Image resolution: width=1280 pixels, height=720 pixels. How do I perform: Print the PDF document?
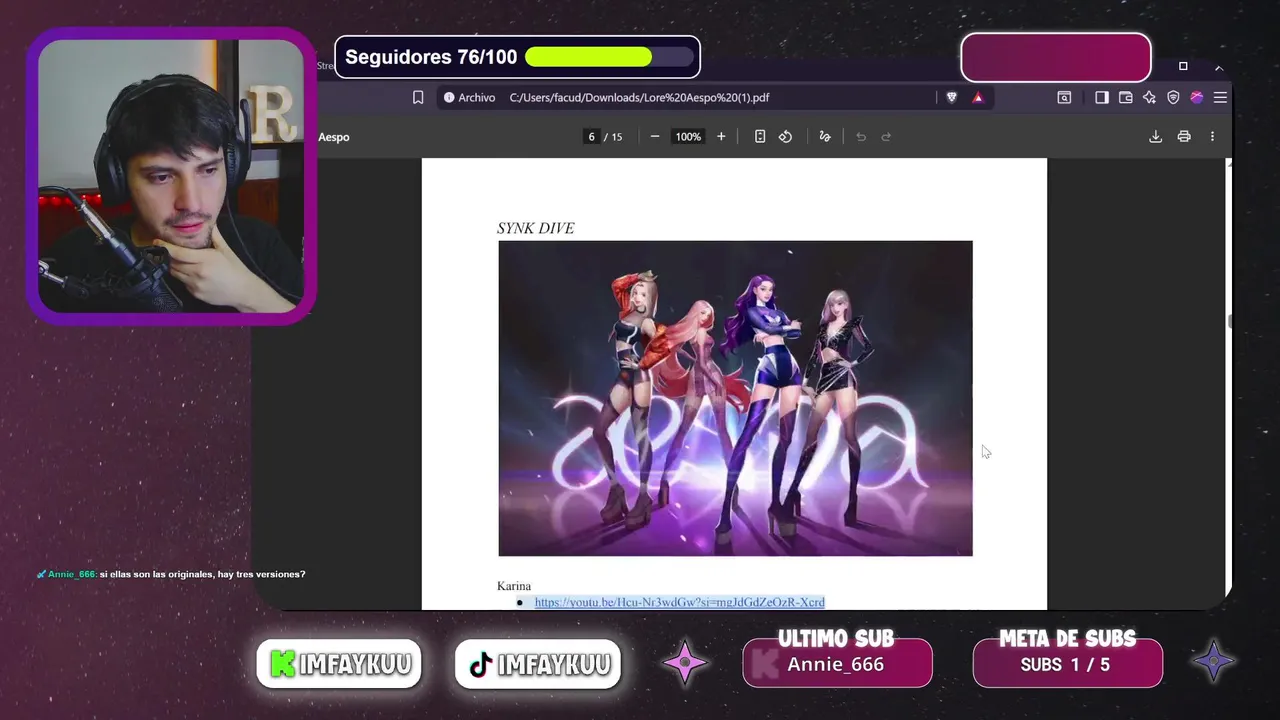pyautogui.click(x=1184, y=136)
